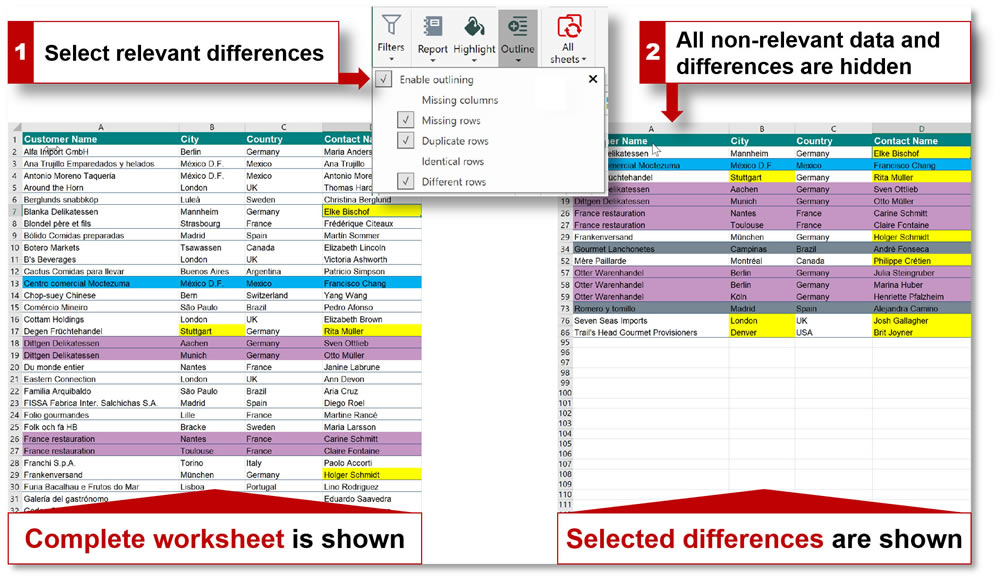
Task: Expand the Highlight dropdown arrow
Action: pos(474,60)
